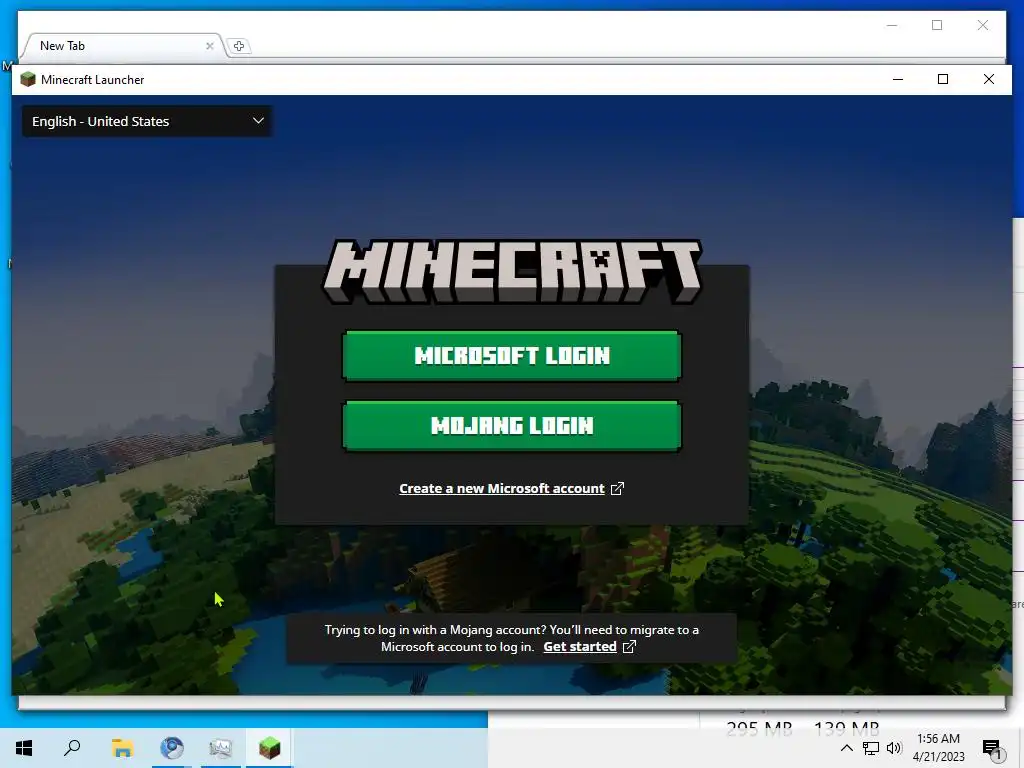Maximize the background browser window

coord(937,25)
